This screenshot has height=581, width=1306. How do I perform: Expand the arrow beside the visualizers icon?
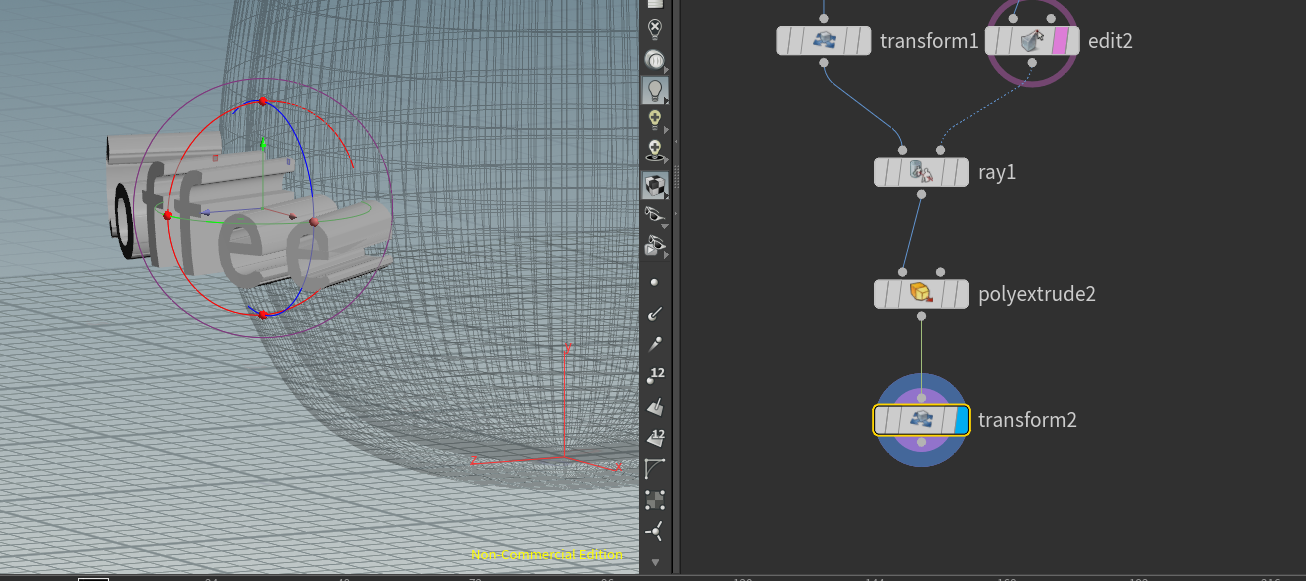665,226
